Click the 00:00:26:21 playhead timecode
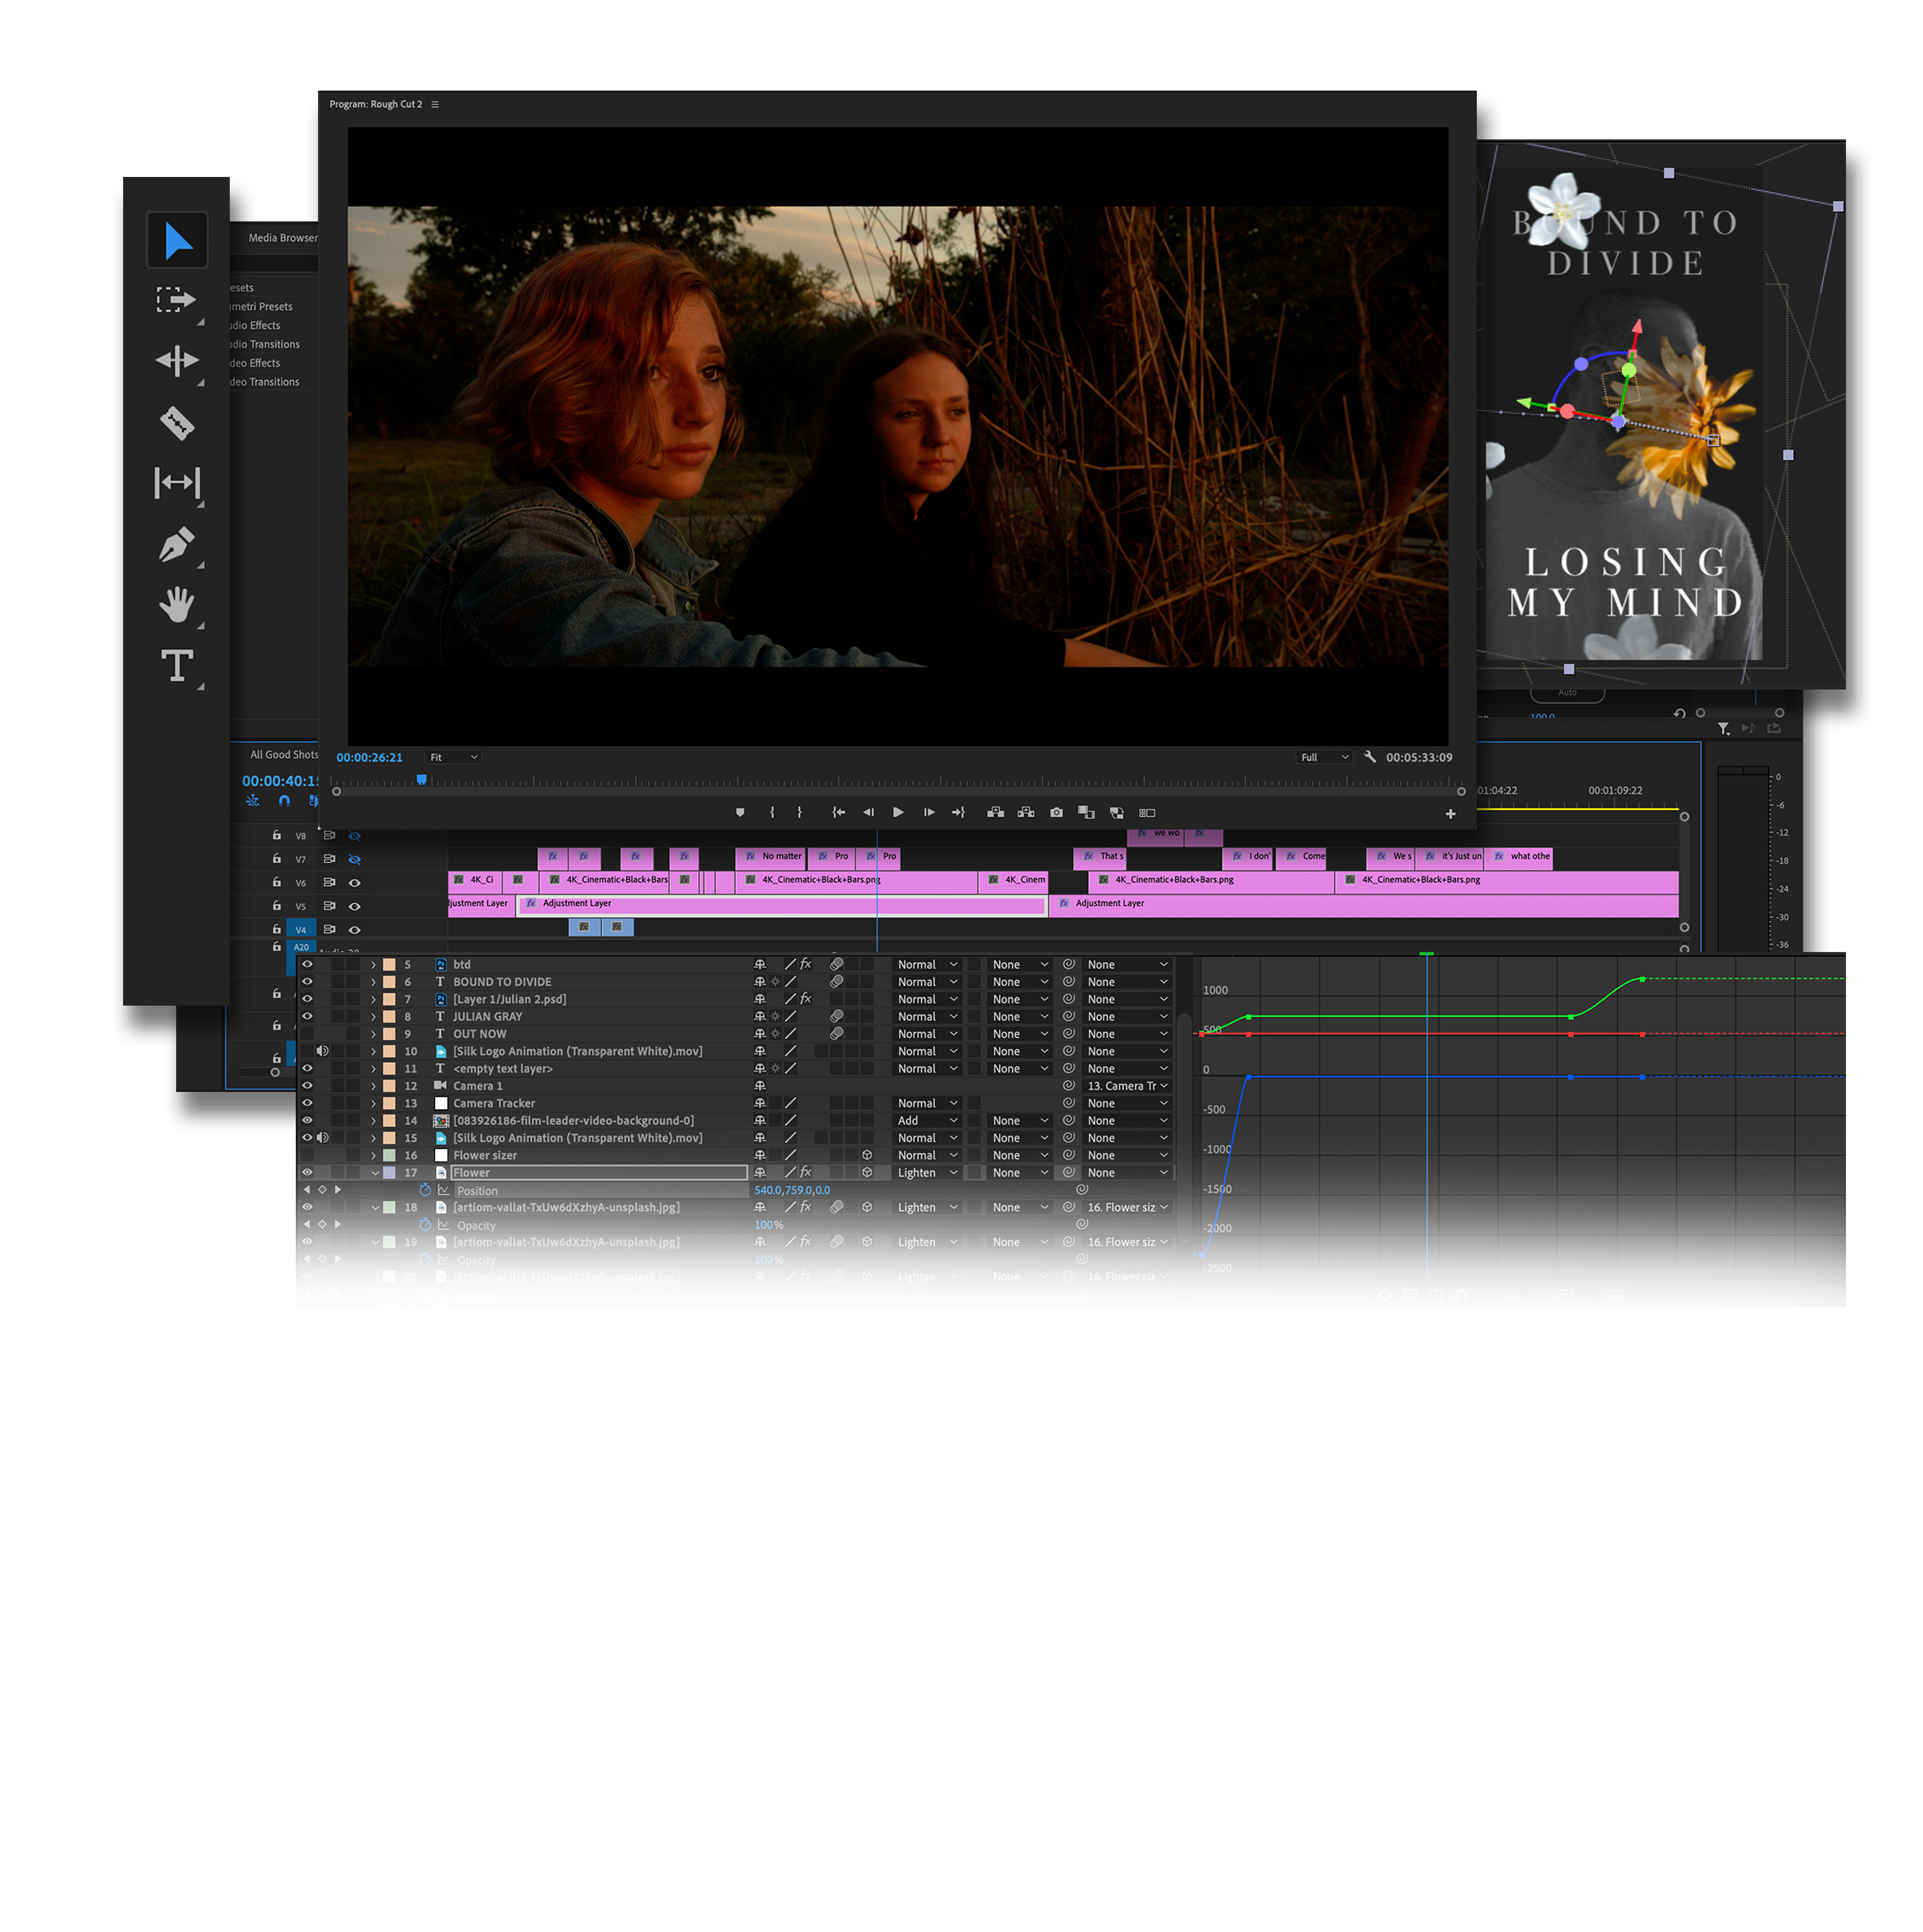This screenshot has height=1932, width=1923. click(x=369, y=758)
